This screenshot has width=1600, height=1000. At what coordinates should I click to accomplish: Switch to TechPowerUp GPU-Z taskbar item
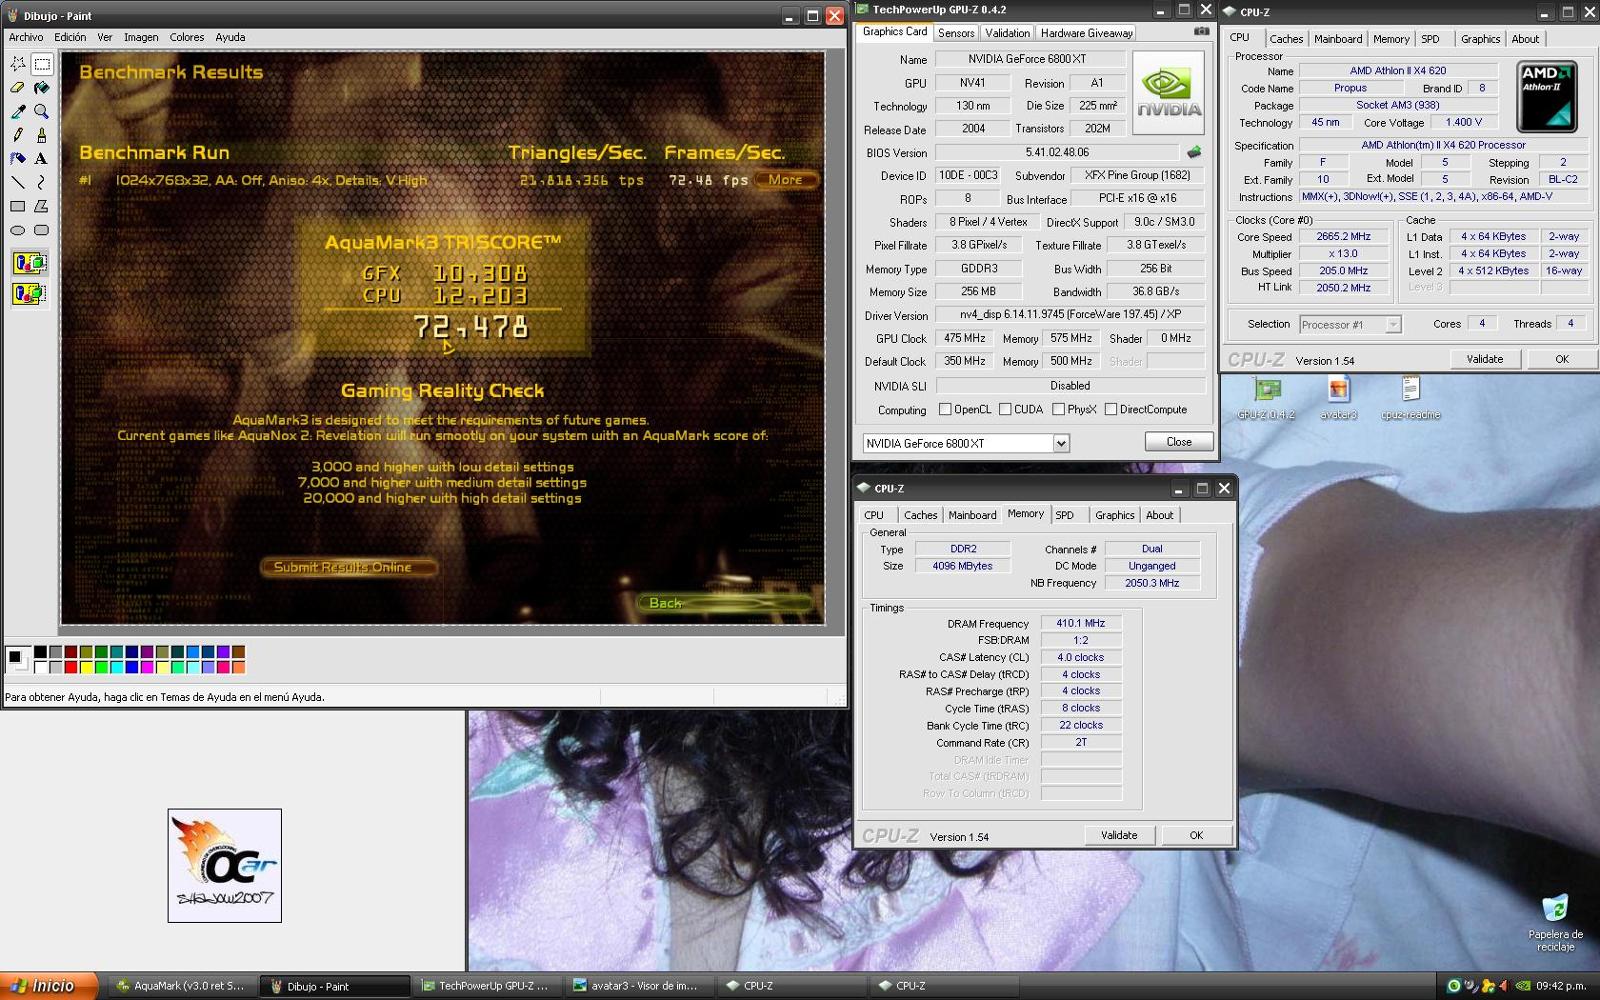(486, 986)
